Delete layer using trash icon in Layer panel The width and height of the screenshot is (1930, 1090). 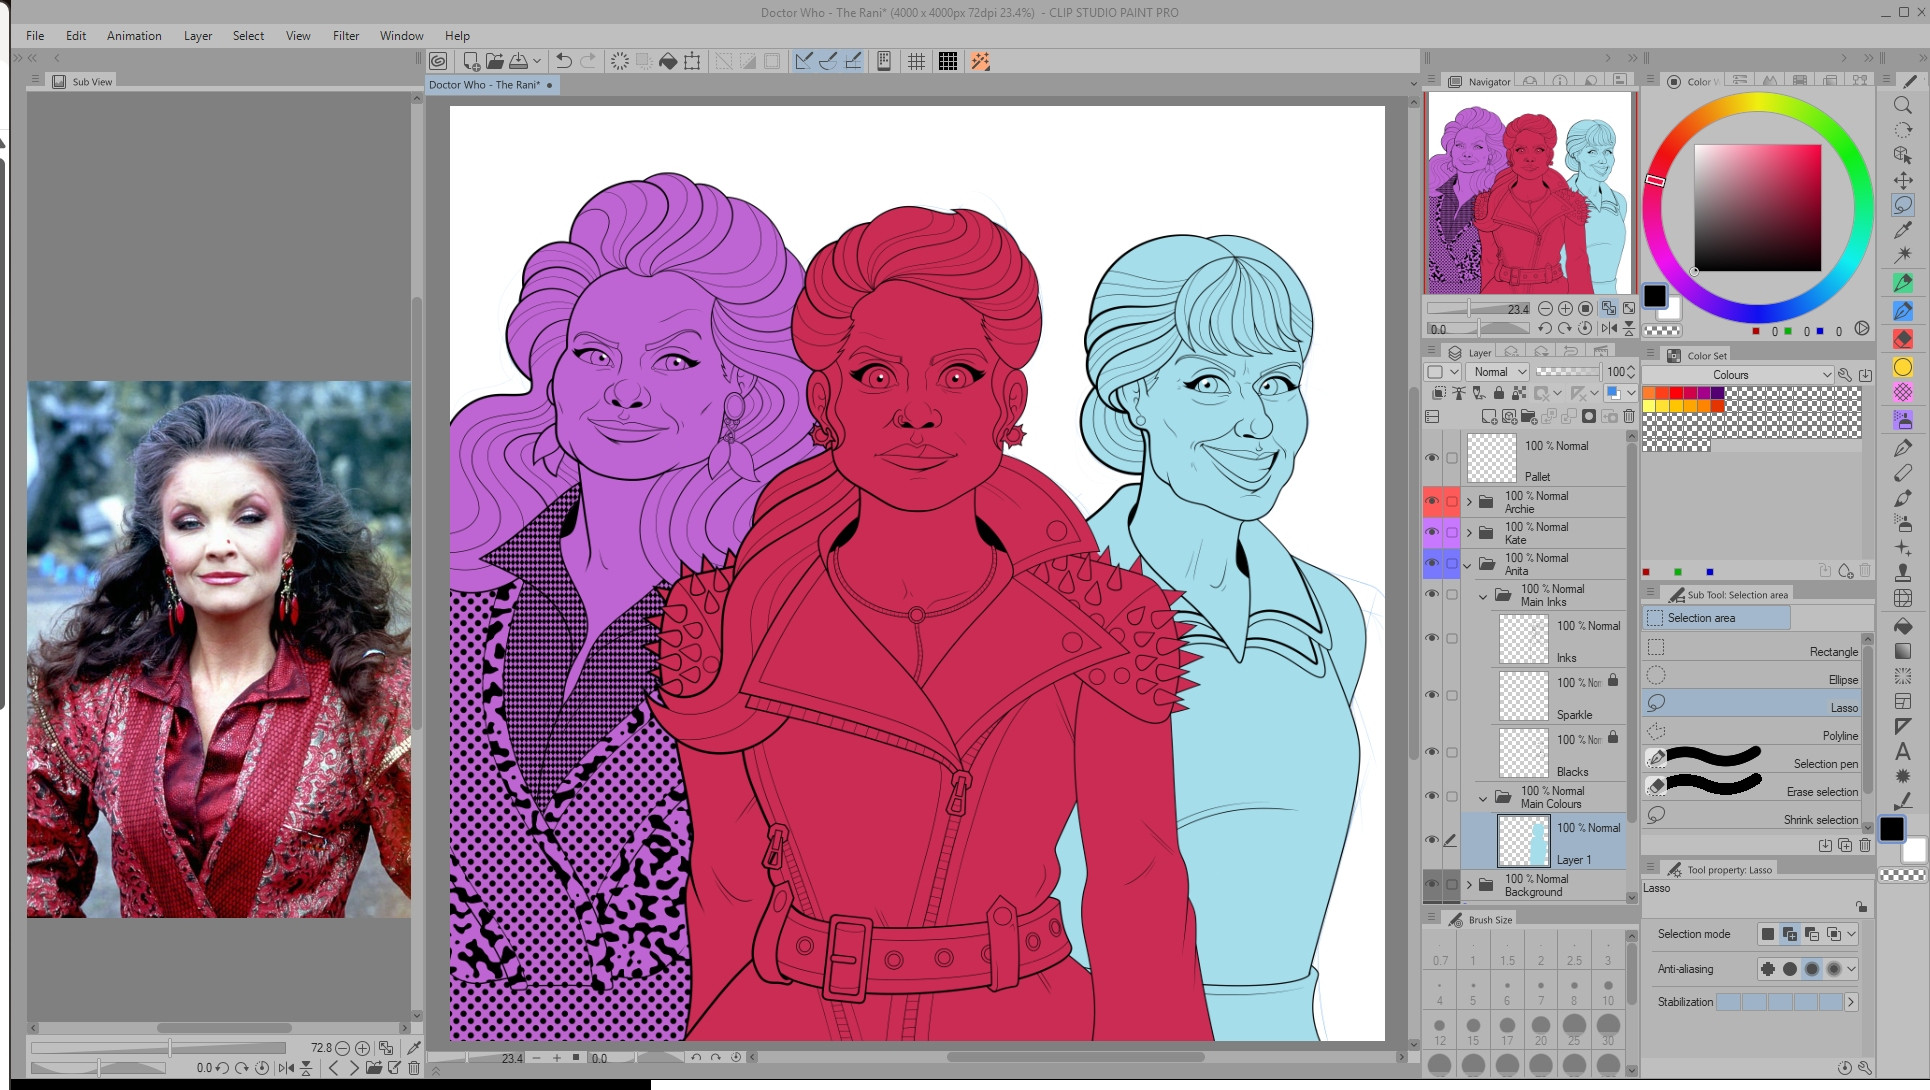point(1629,416)
